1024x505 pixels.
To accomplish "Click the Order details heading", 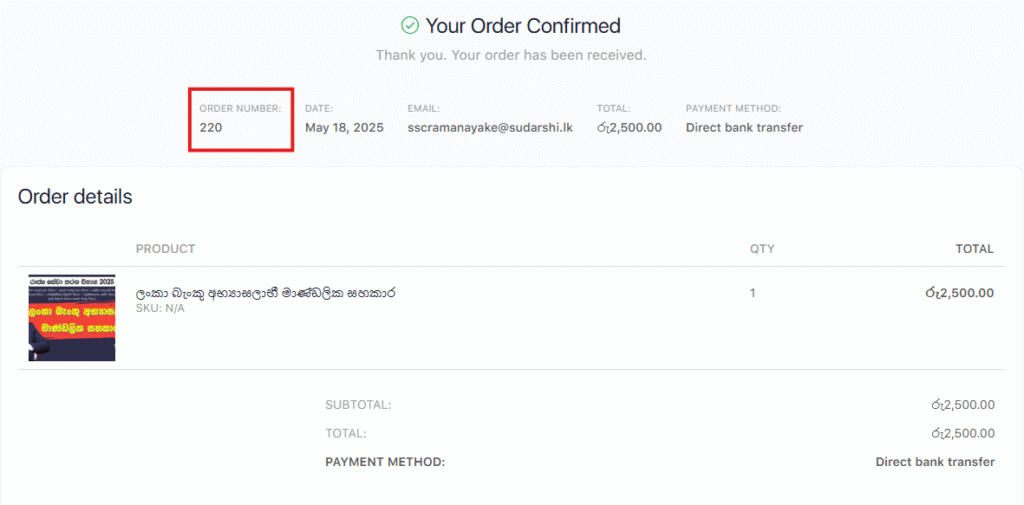I will 75,197.
